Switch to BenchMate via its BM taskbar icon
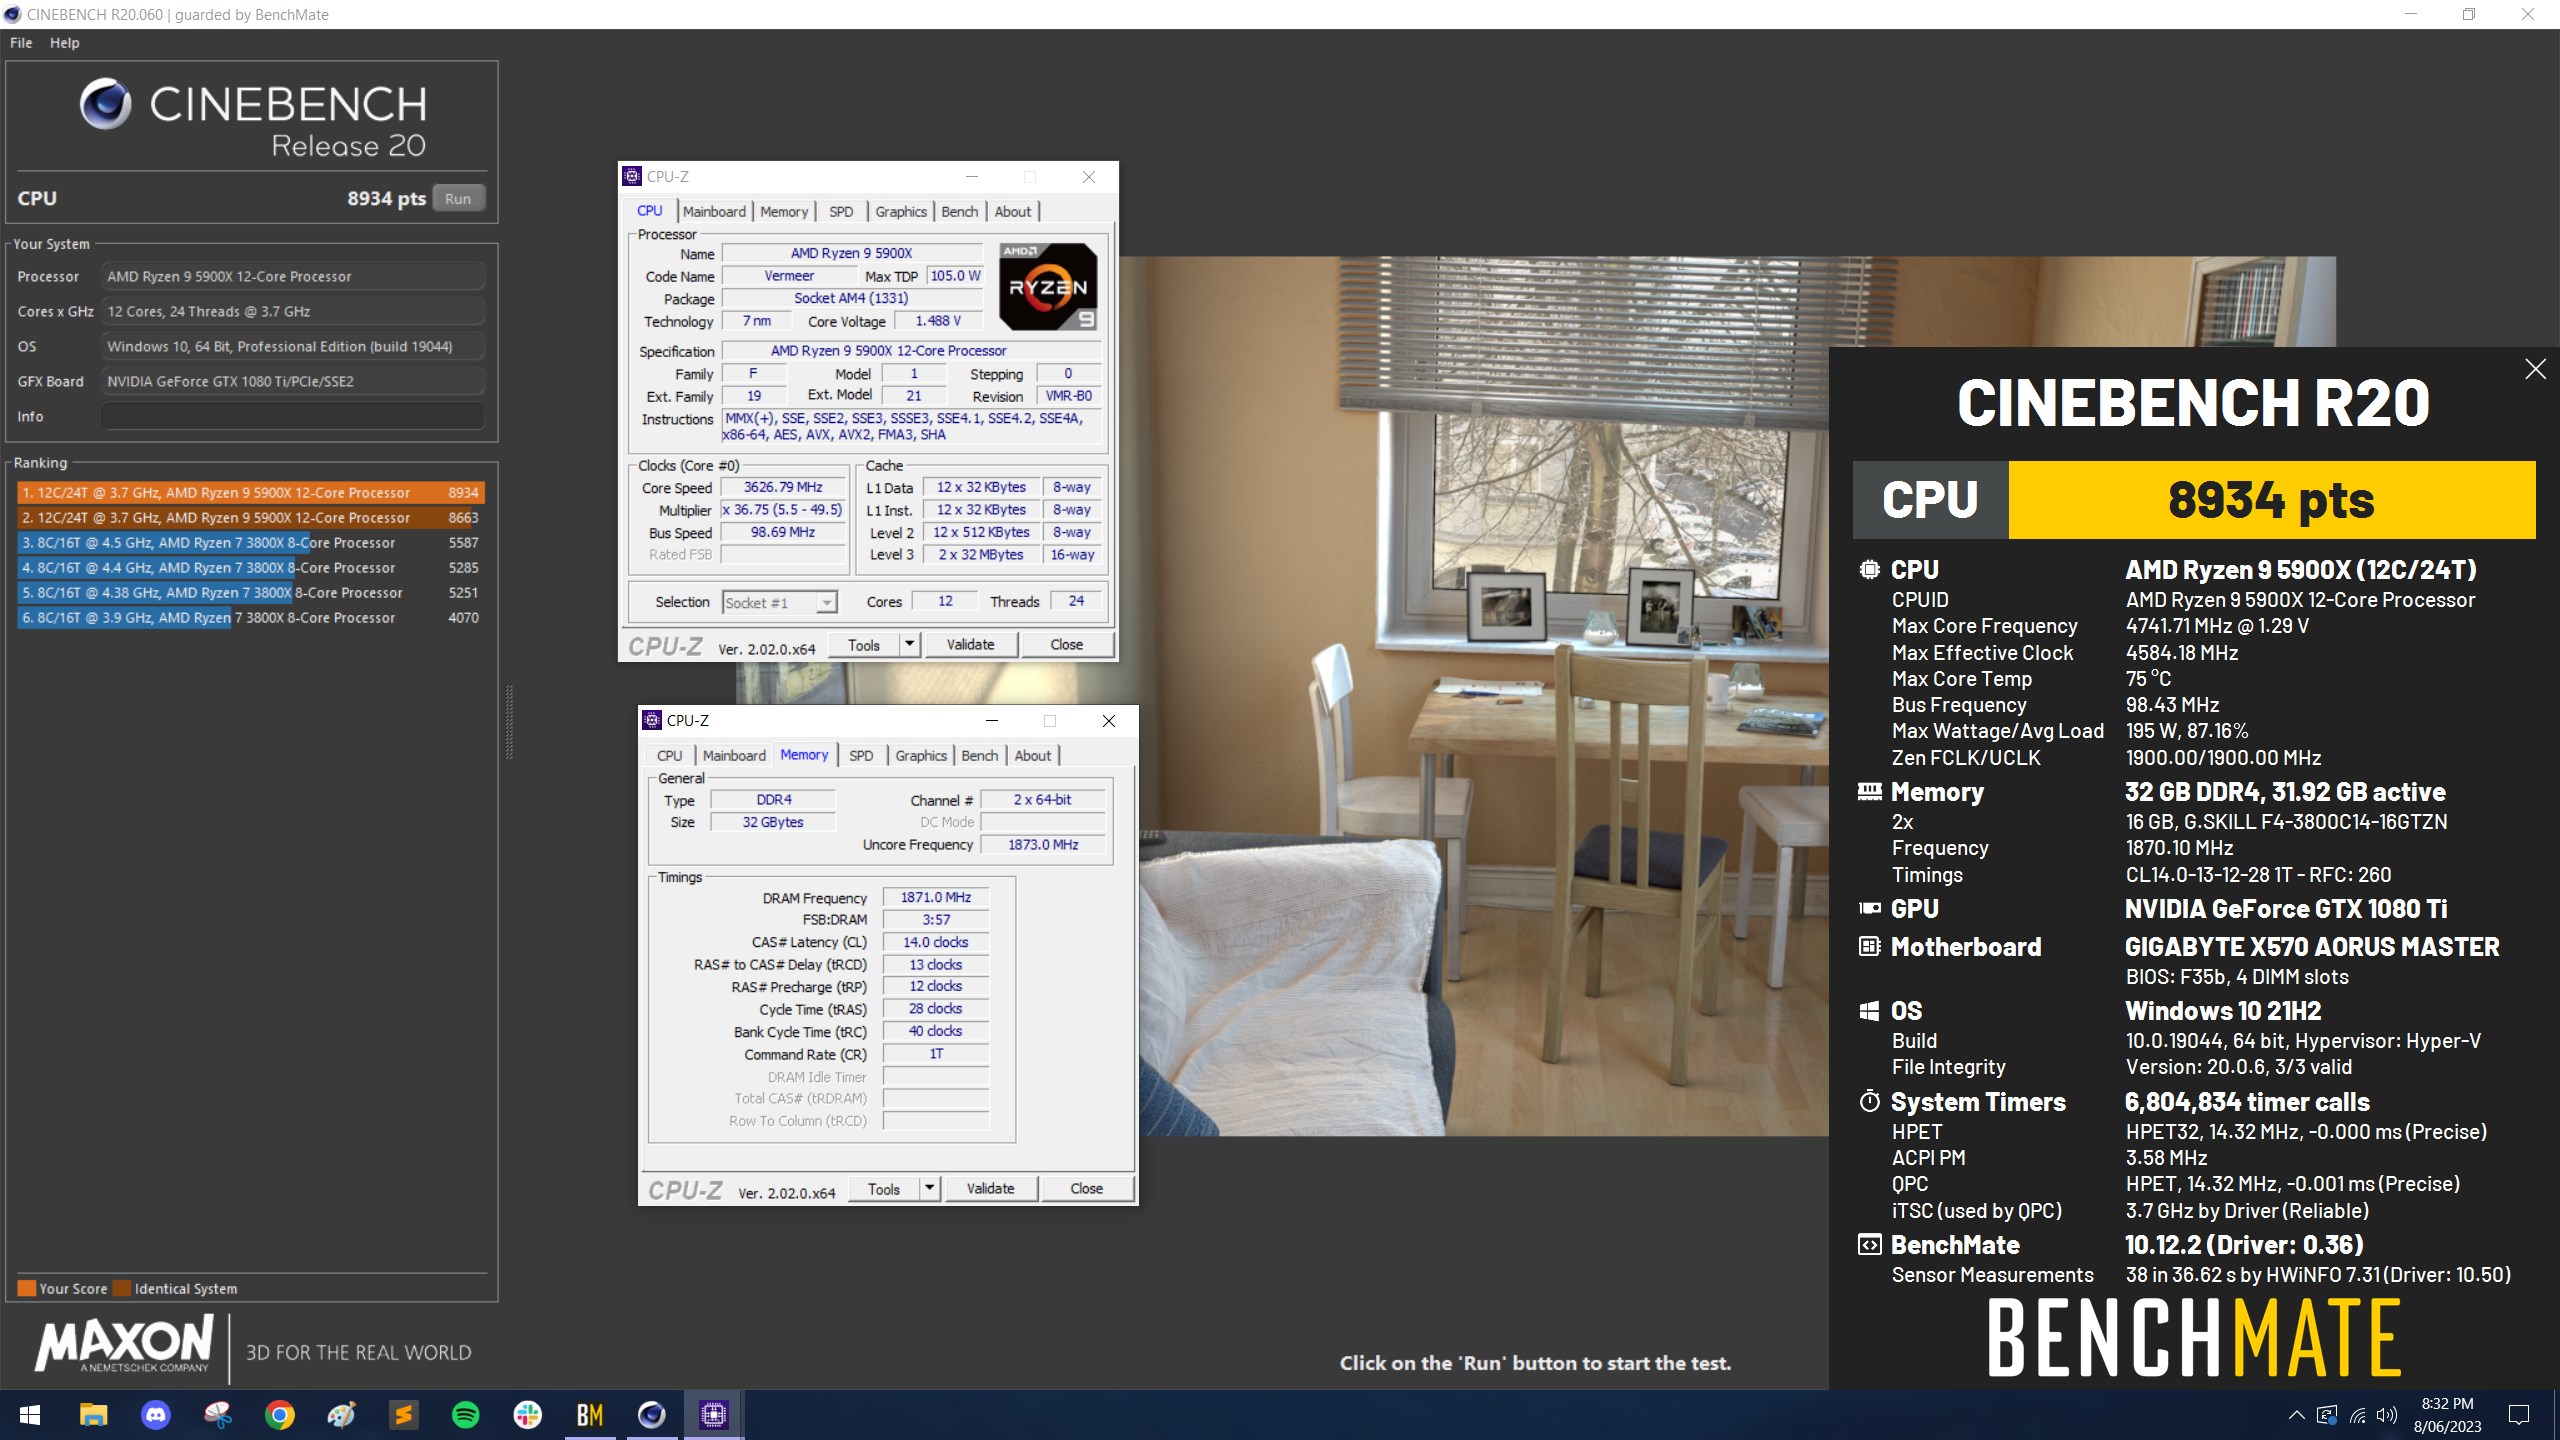The width and height of the screenshot is (2560, 1440). pyautogui.click(x=590, y=1415)
